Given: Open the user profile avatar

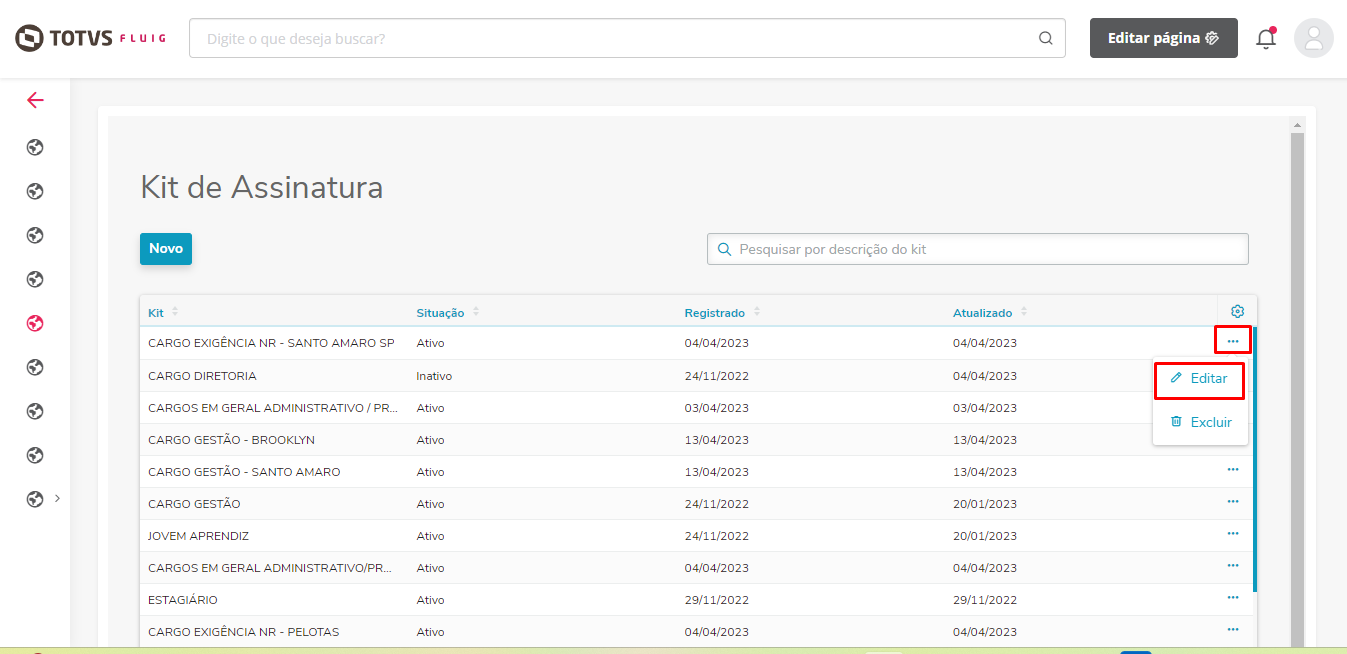Looking at the screenshot, I should click(1313, 38).
